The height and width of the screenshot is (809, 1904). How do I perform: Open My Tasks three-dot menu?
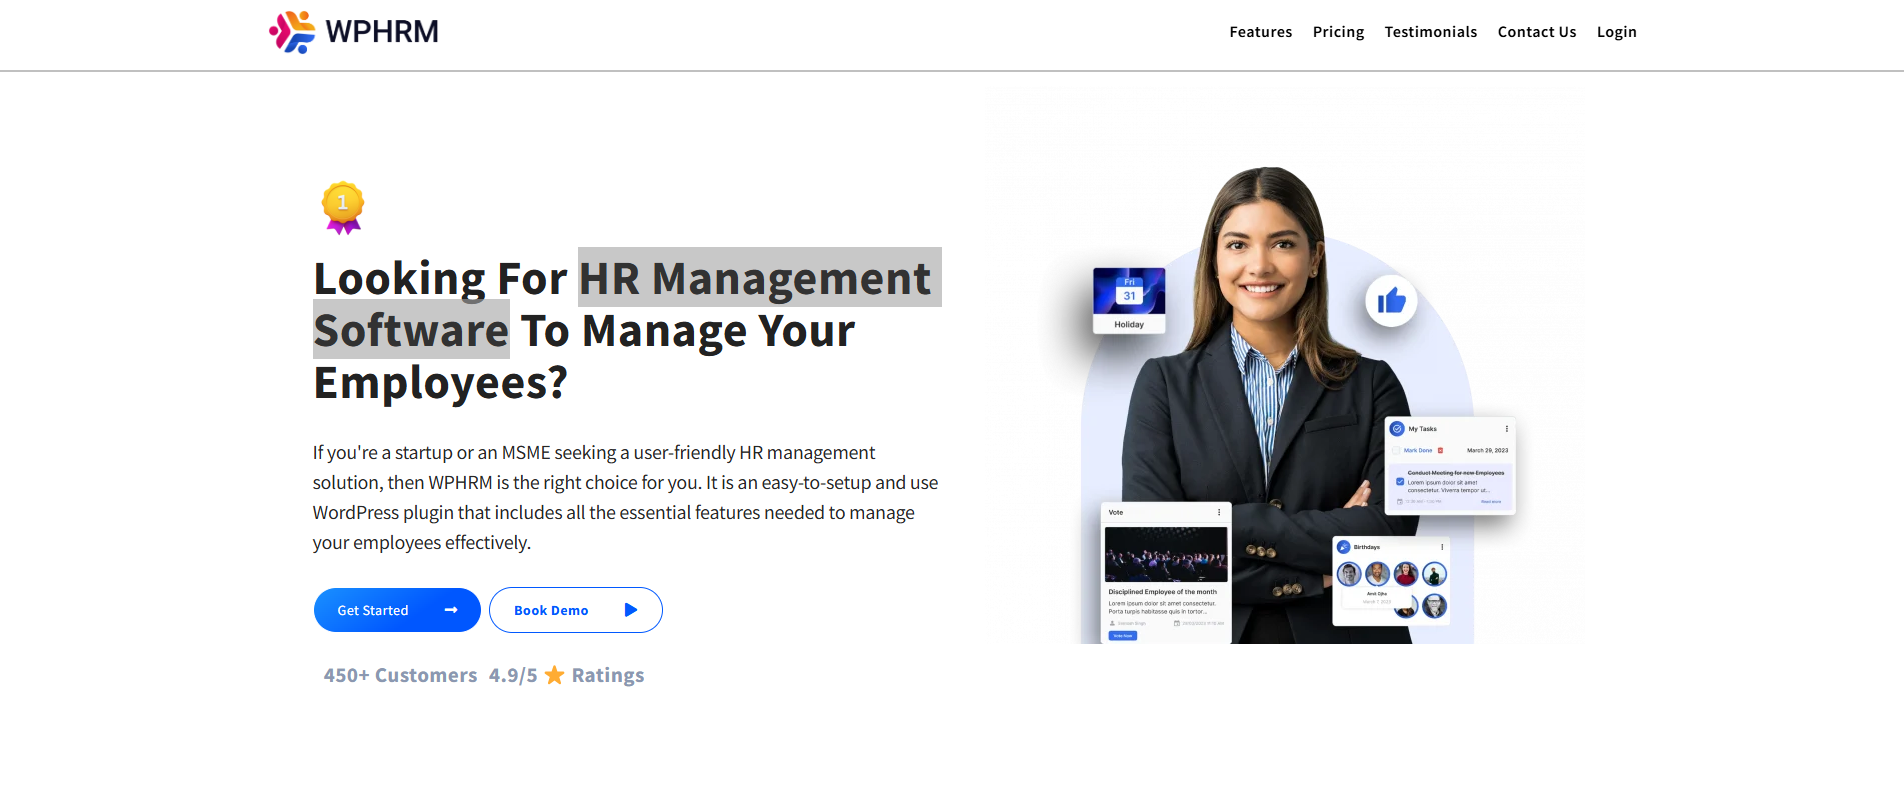(1506, 429)
